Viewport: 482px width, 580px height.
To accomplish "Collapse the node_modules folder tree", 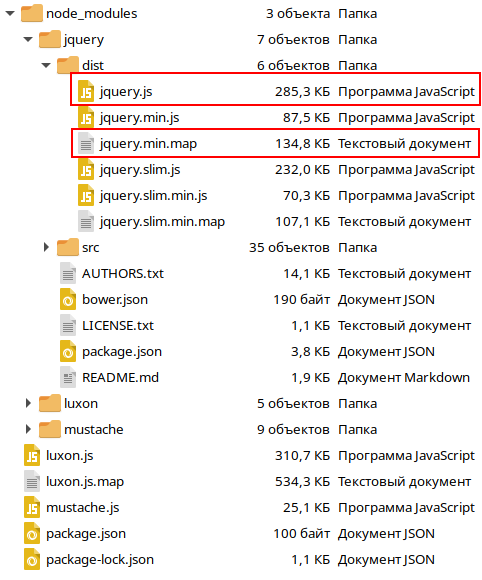I will click(x=10, y=14).
